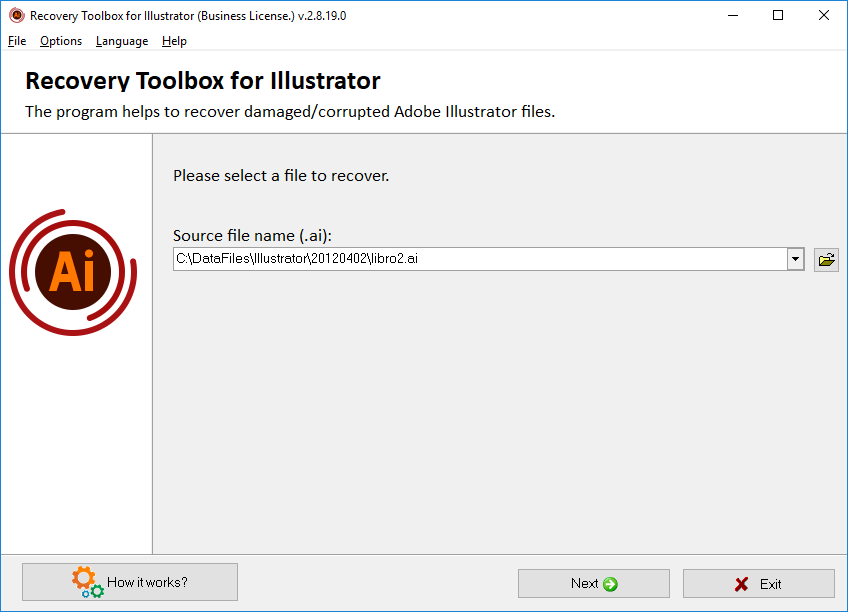Click the app icon in the title bar
The height and width of the screenshot is (612, 848).
pyautogui.click(x=17, y=16)
